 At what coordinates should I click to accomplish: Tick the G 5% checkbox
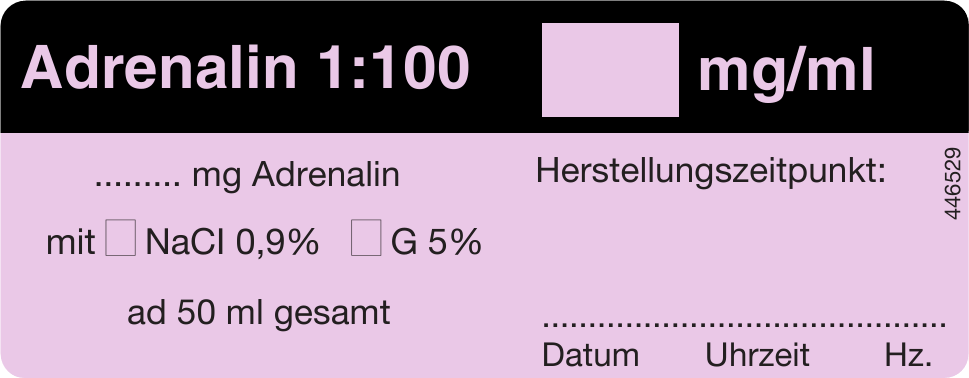366,238
